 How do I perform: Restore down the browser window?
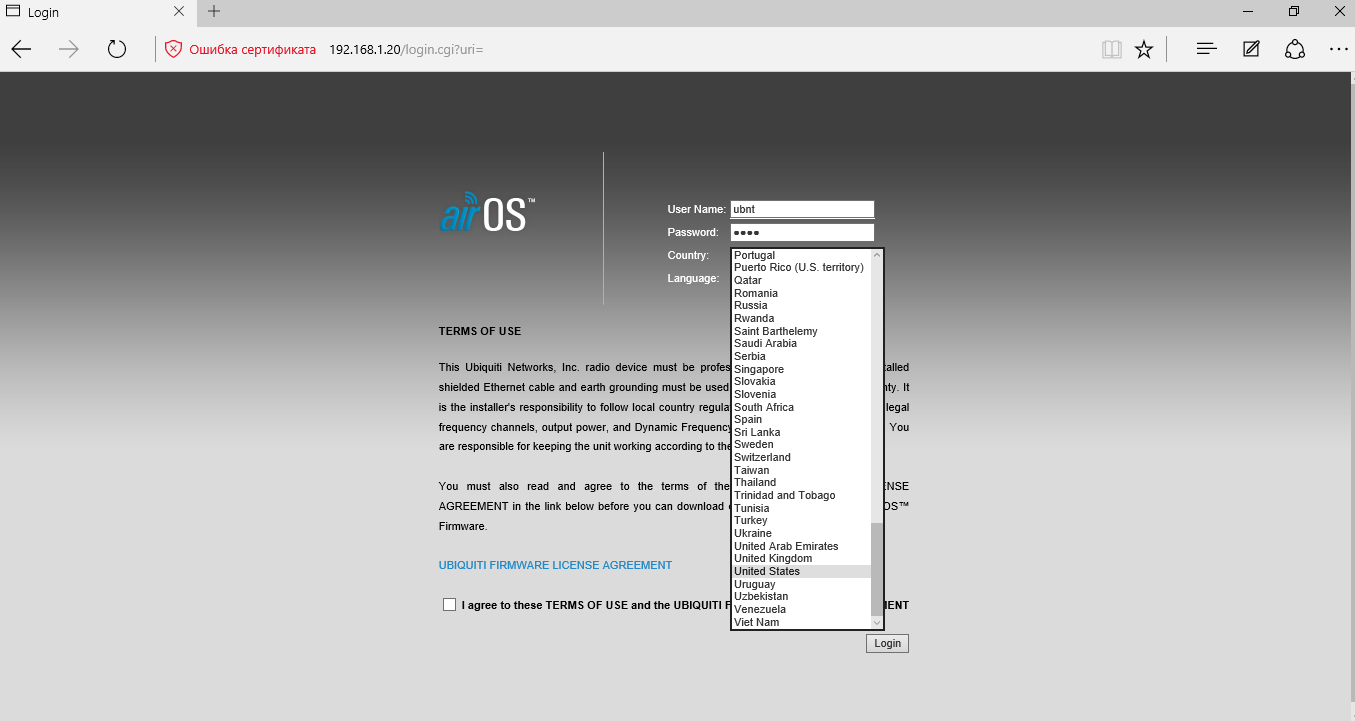1293,12
